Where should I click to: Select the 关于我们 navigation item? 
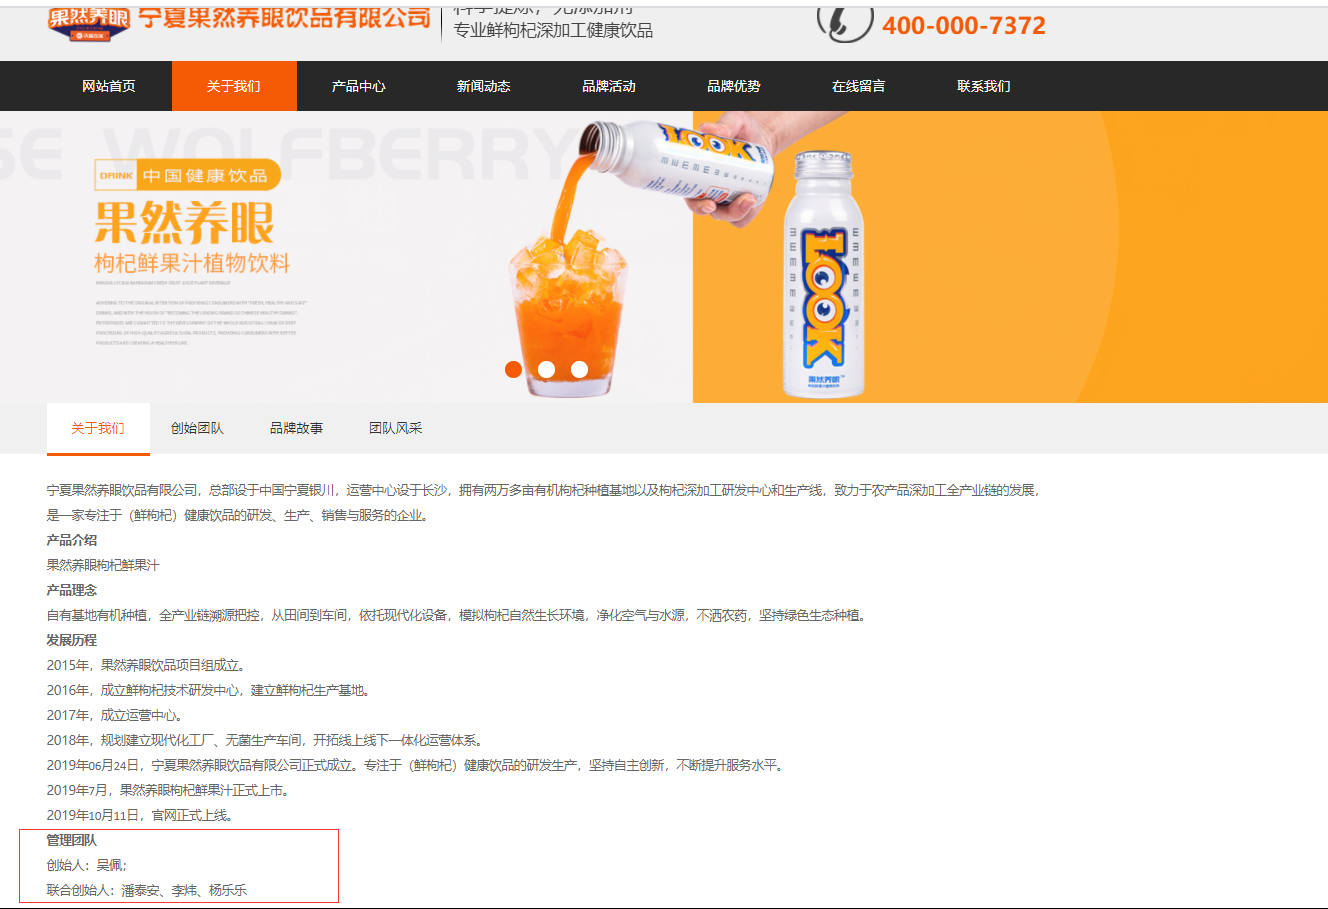234,86
